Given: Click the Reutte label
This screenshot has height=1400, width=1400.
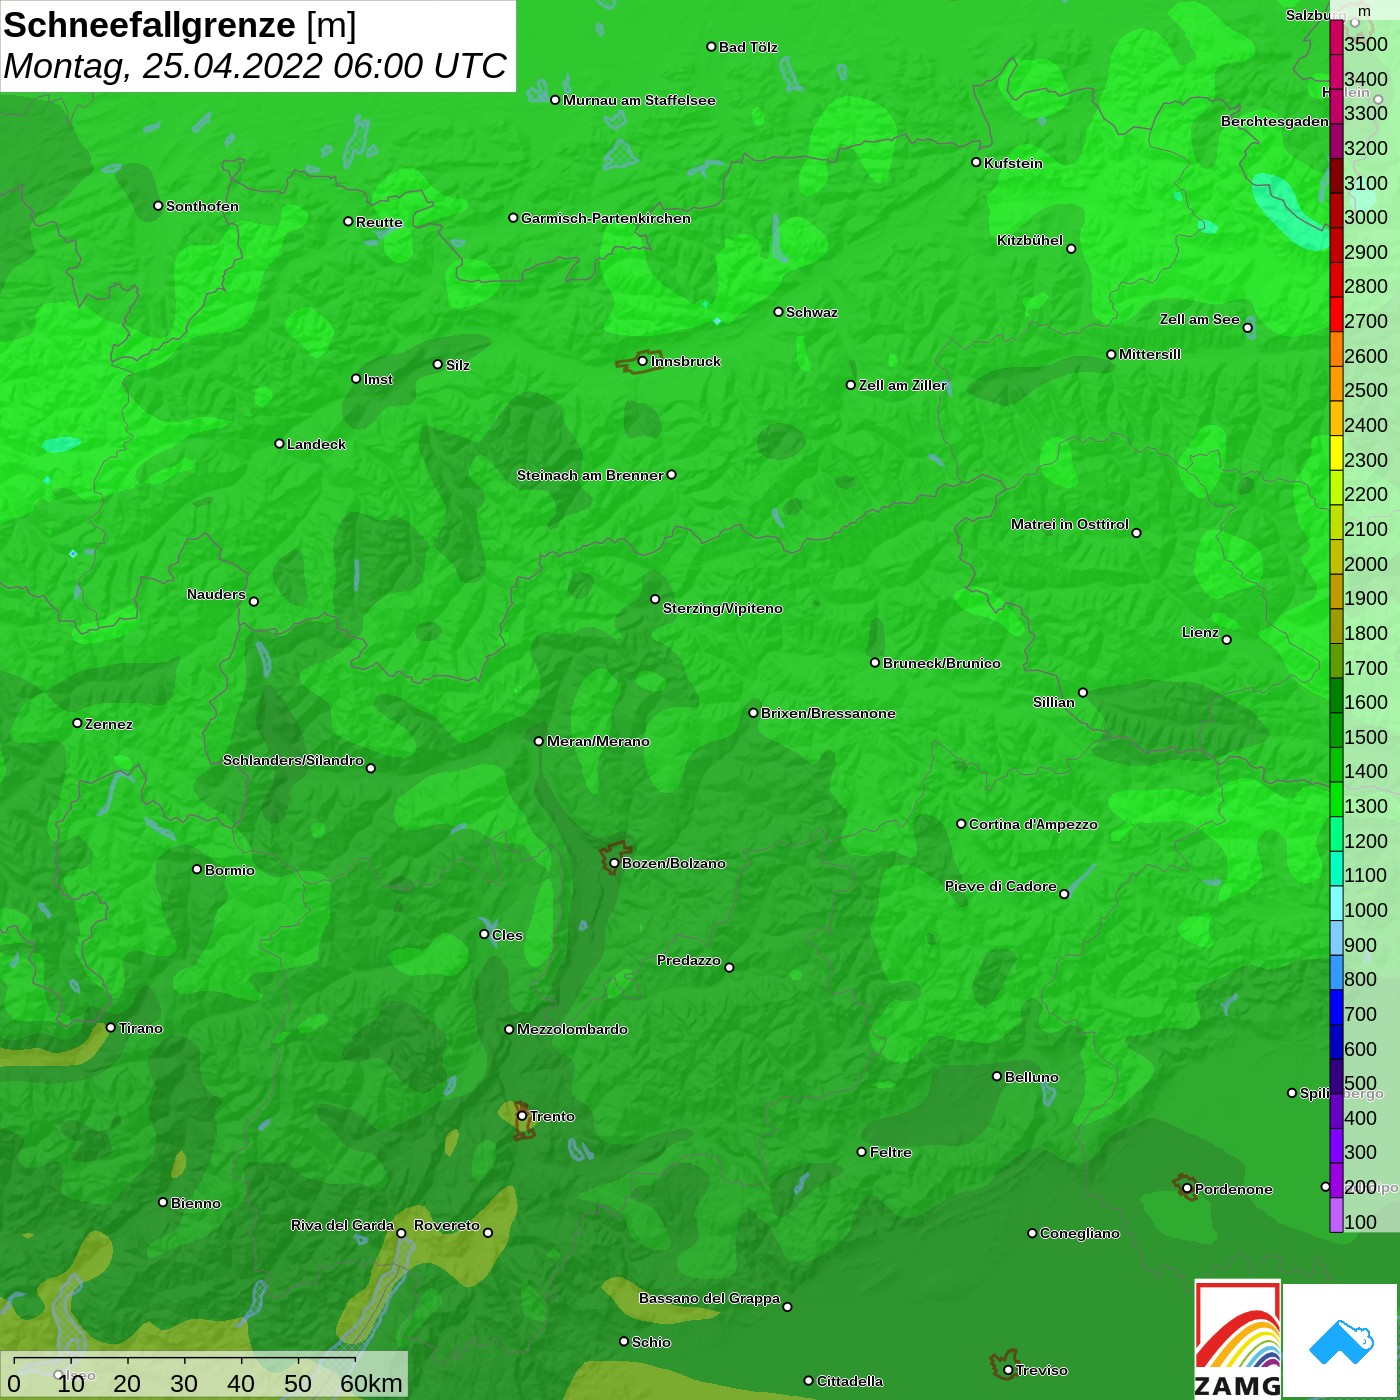Looking at the screenshot, I should tap(379, 222).
